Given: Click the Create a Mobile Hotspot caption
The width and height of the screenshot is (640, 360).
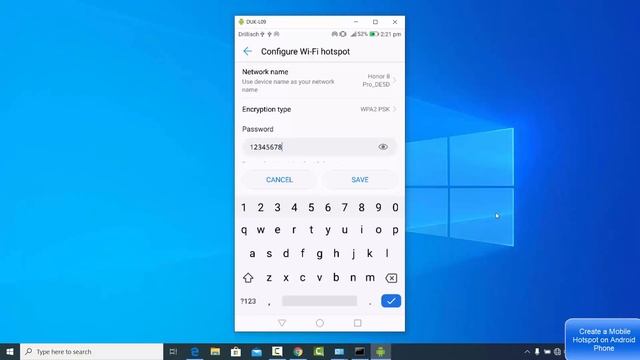Looking at the screenshot, I should click(603, 340).
